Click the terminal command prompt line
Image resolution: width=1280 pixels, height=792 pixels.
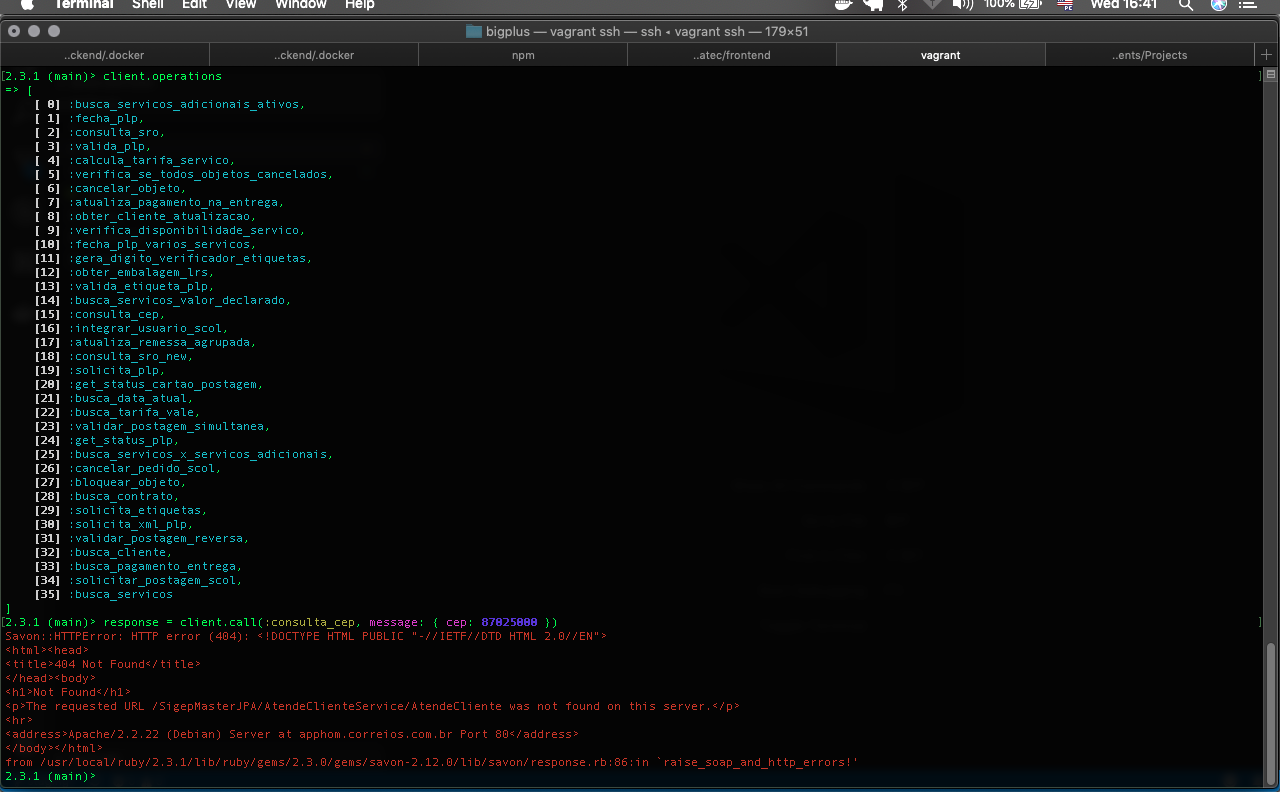[50, 775]
